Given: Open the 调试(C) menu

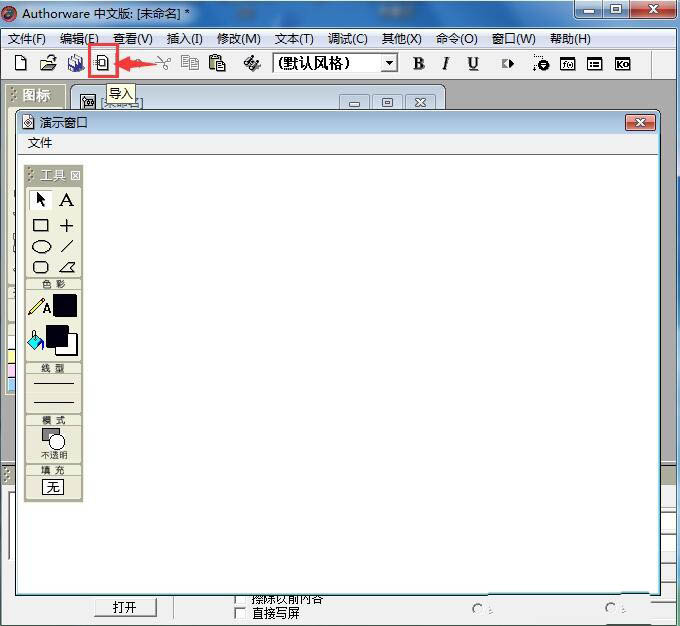Looking at the screenshot, I should point(347,39).
